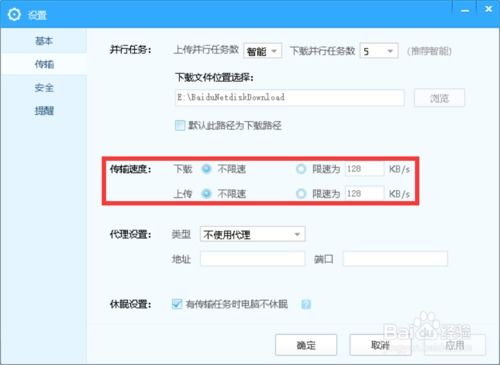500x365 pixels.
Task: Check 默认此路径为下载路径 checkbox
Action: [x=180, y=126]
